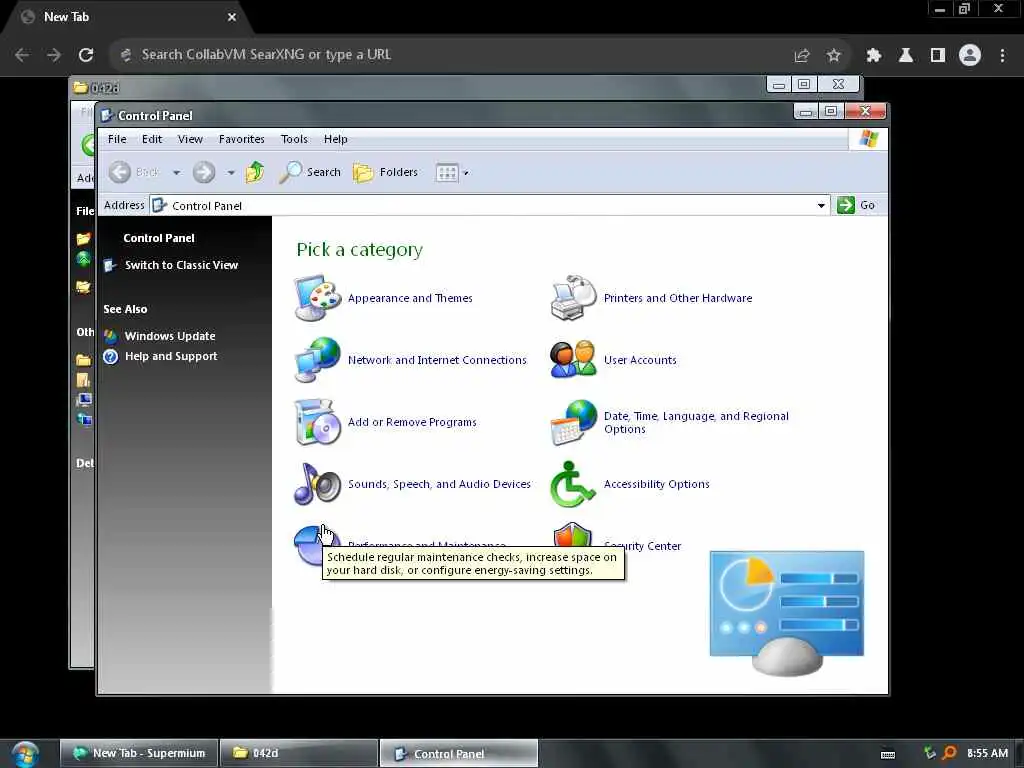
Task: Switch to the 042d taskbar button
Action: pos(299,754)
